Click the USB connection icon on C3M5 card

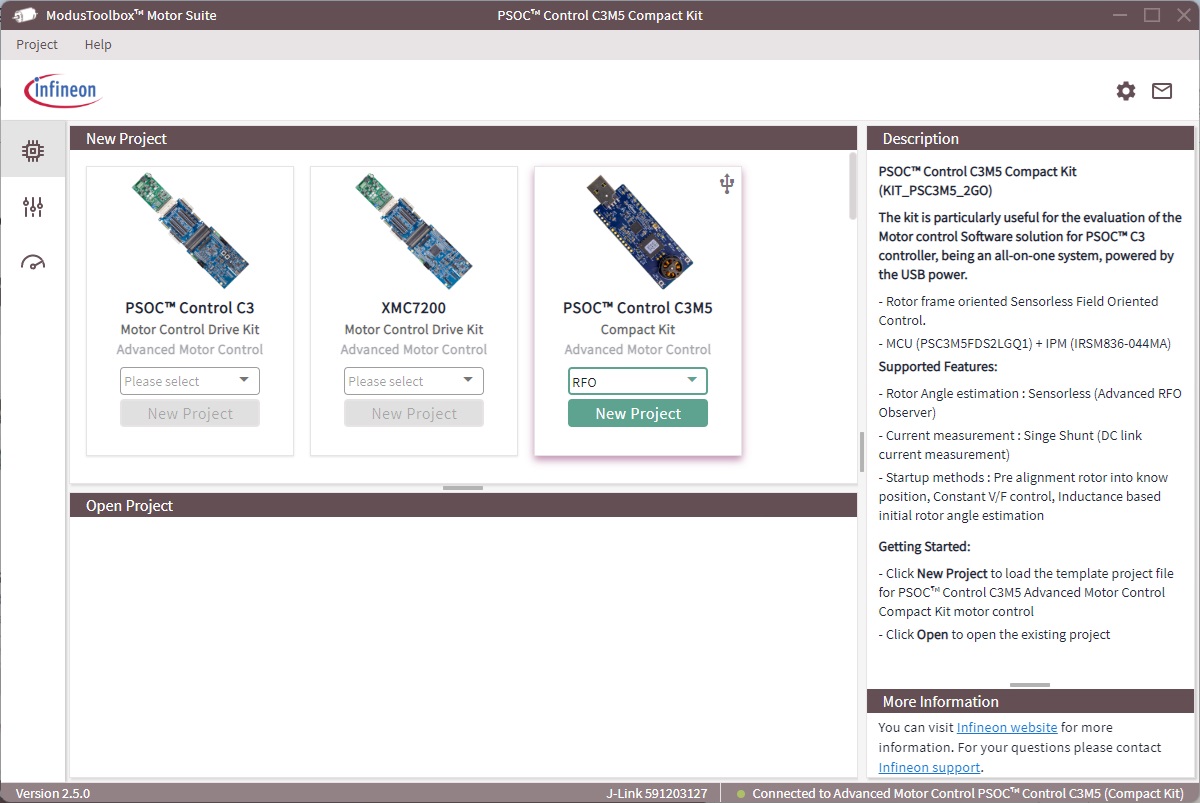[726, 184]
